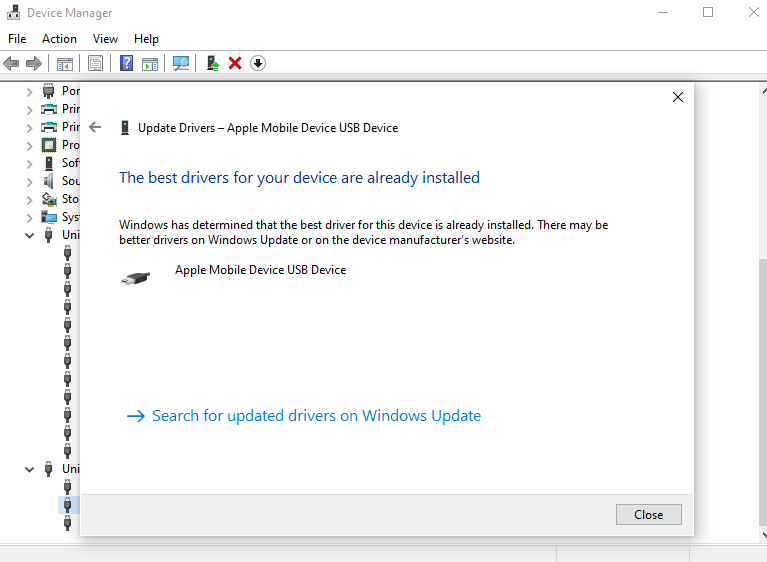Open the Help menu
The height and width of the screenshot is (562, 767).
146,39
